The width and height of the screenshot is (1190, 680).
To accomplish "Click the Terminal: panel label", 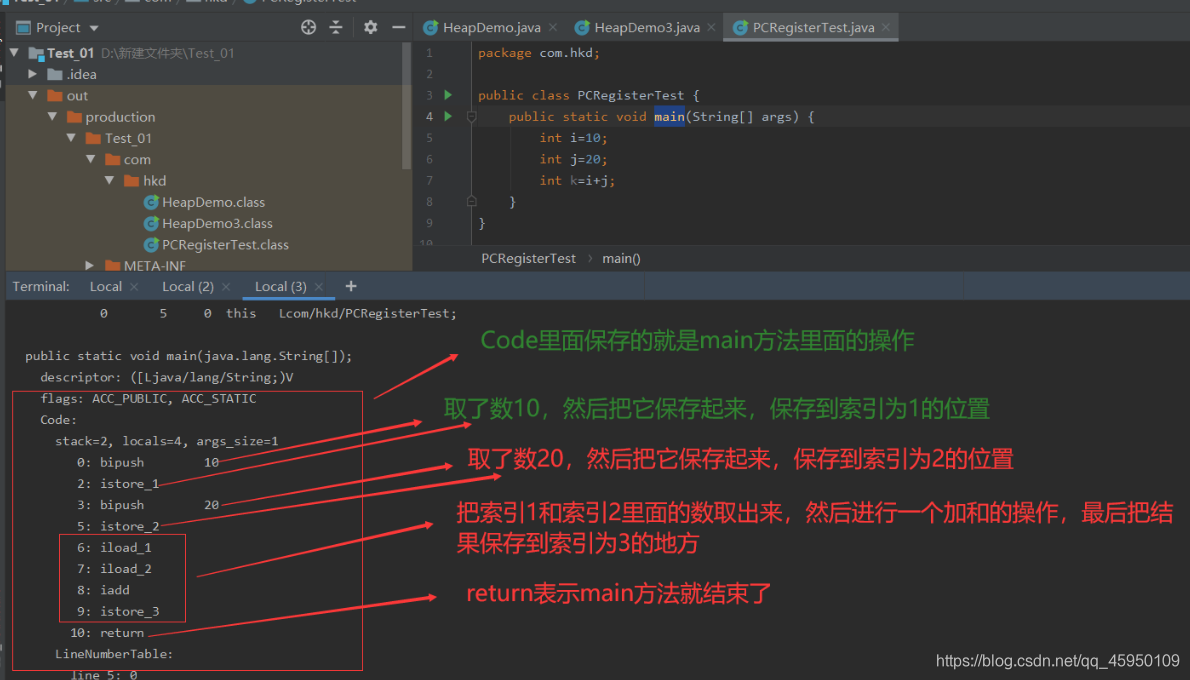I will (41, 286).
